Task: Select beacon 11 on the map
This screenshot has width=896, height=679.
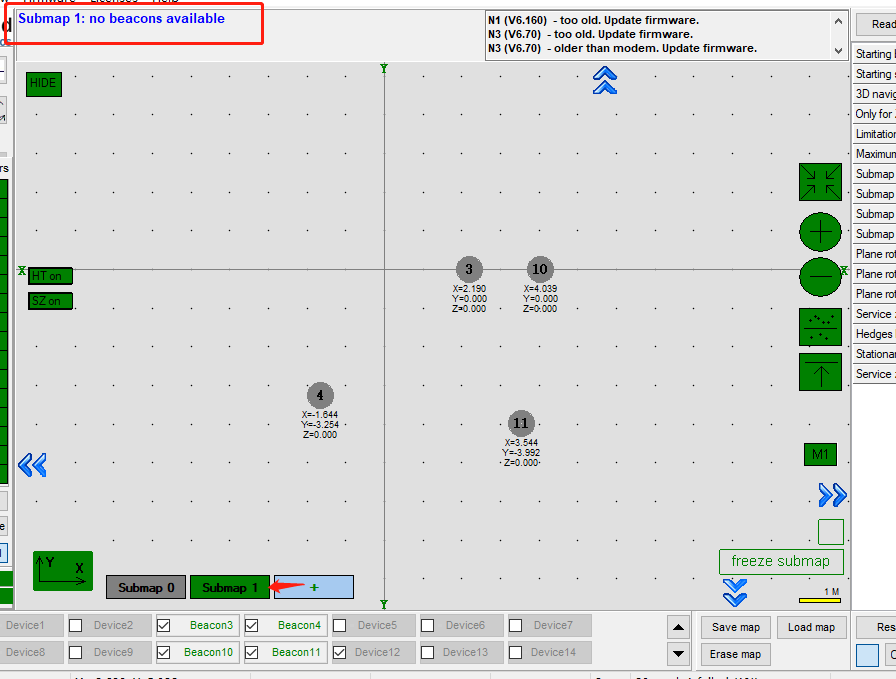Action: point(520,423)
